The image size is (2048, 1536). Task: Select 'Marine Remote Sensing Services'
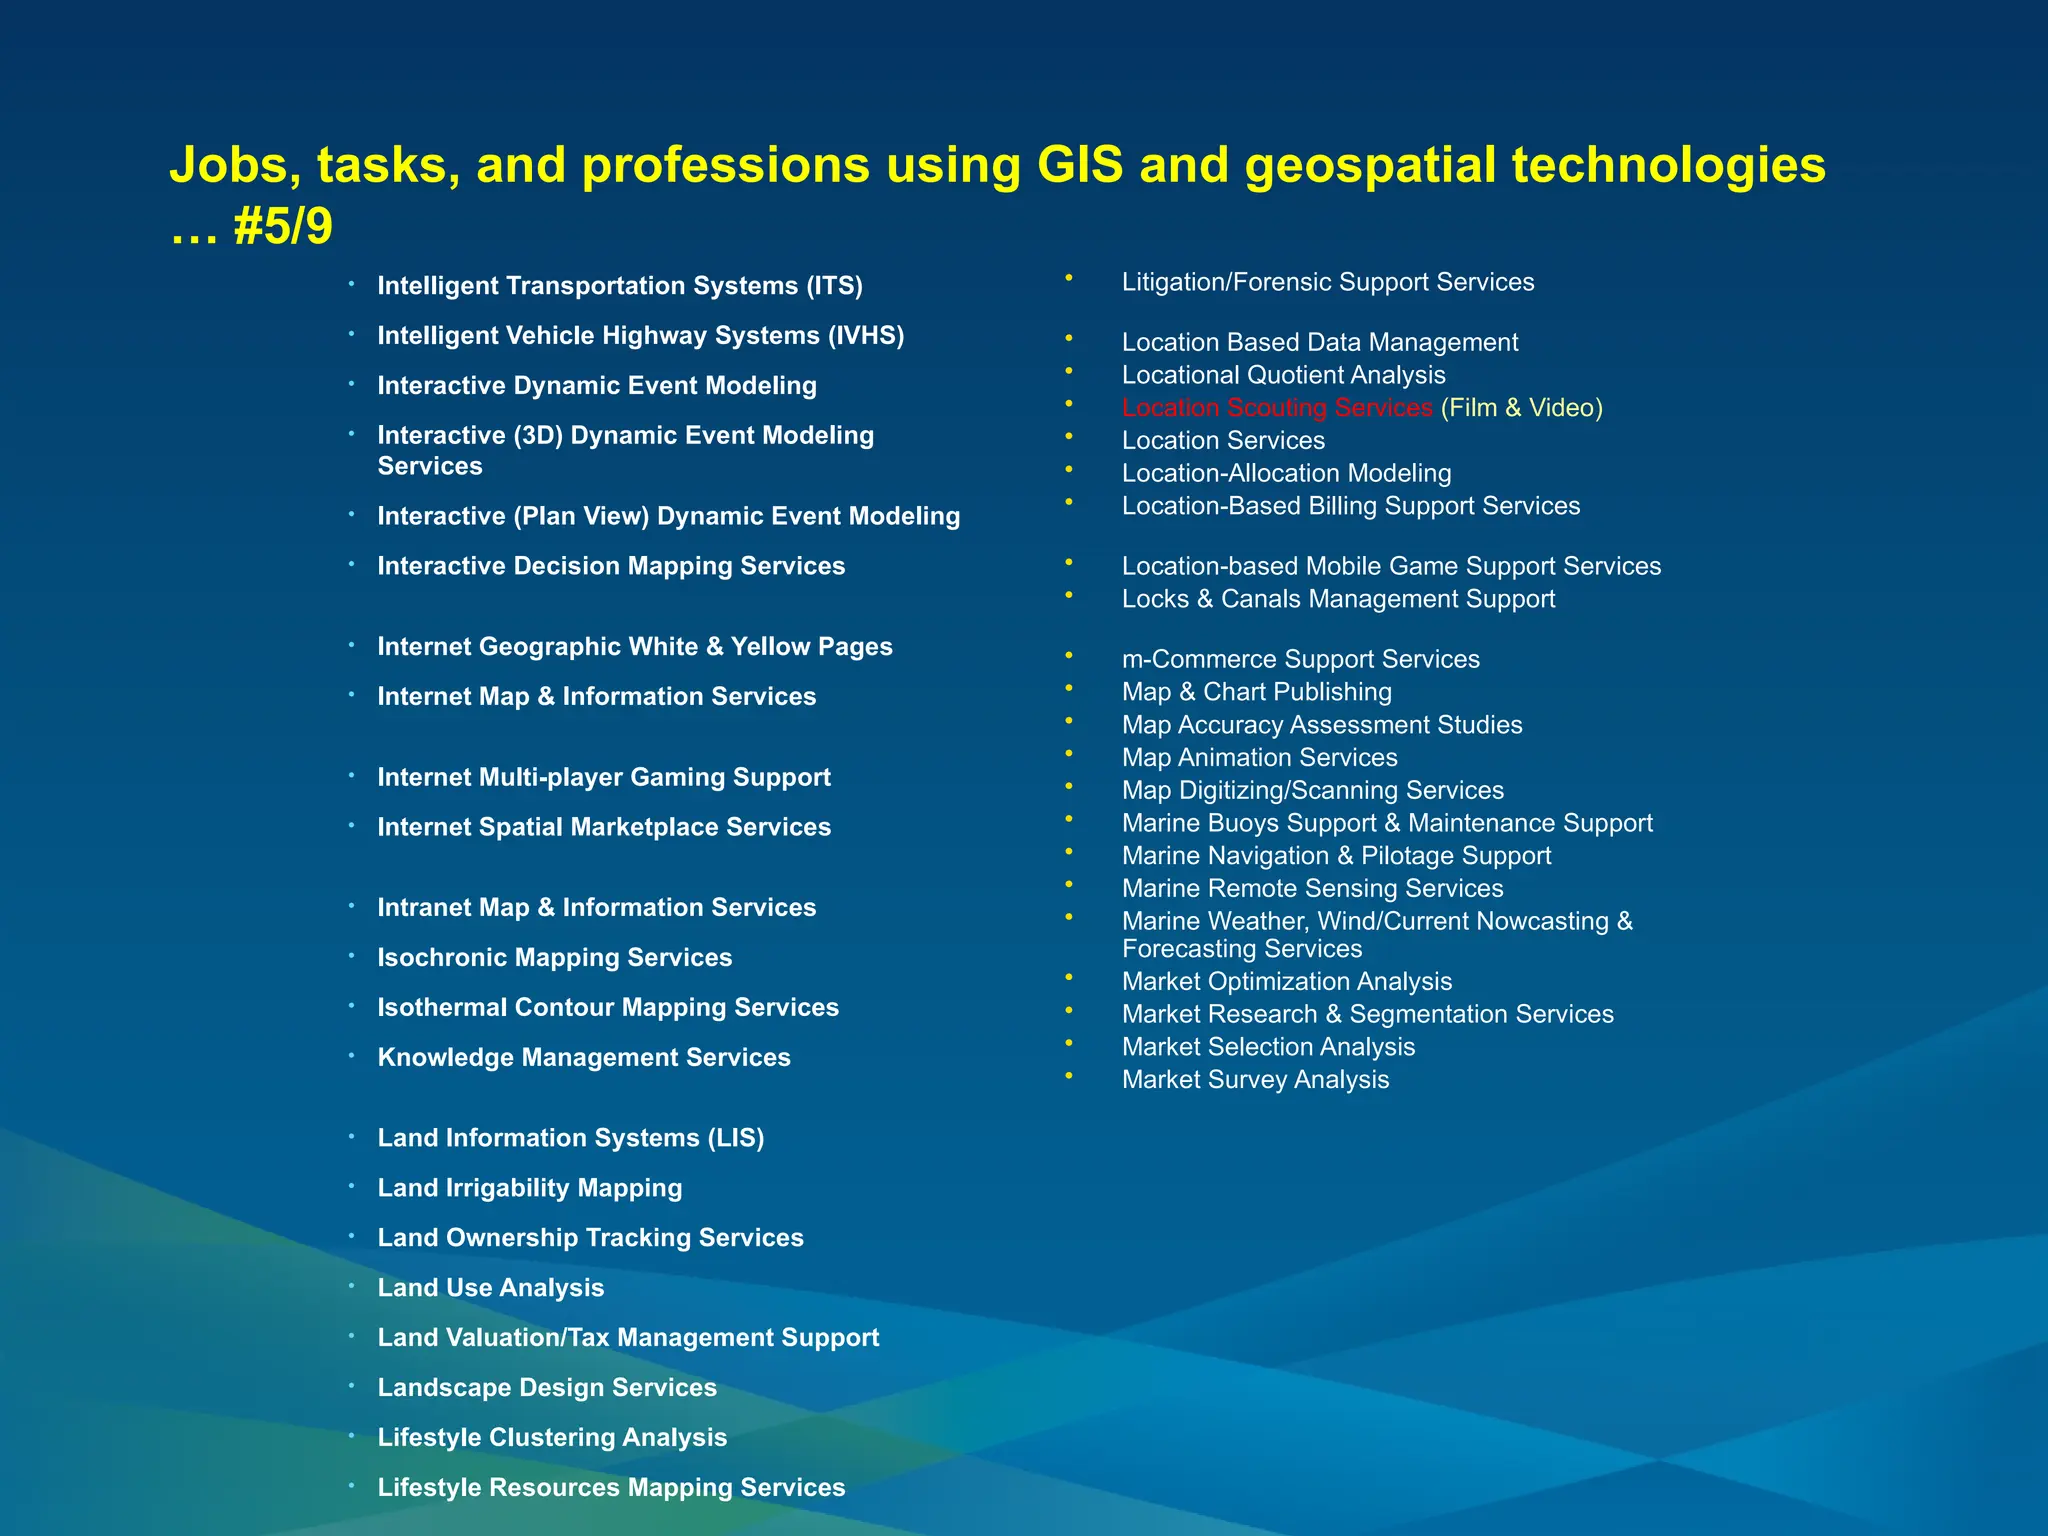coord(1312,889)
